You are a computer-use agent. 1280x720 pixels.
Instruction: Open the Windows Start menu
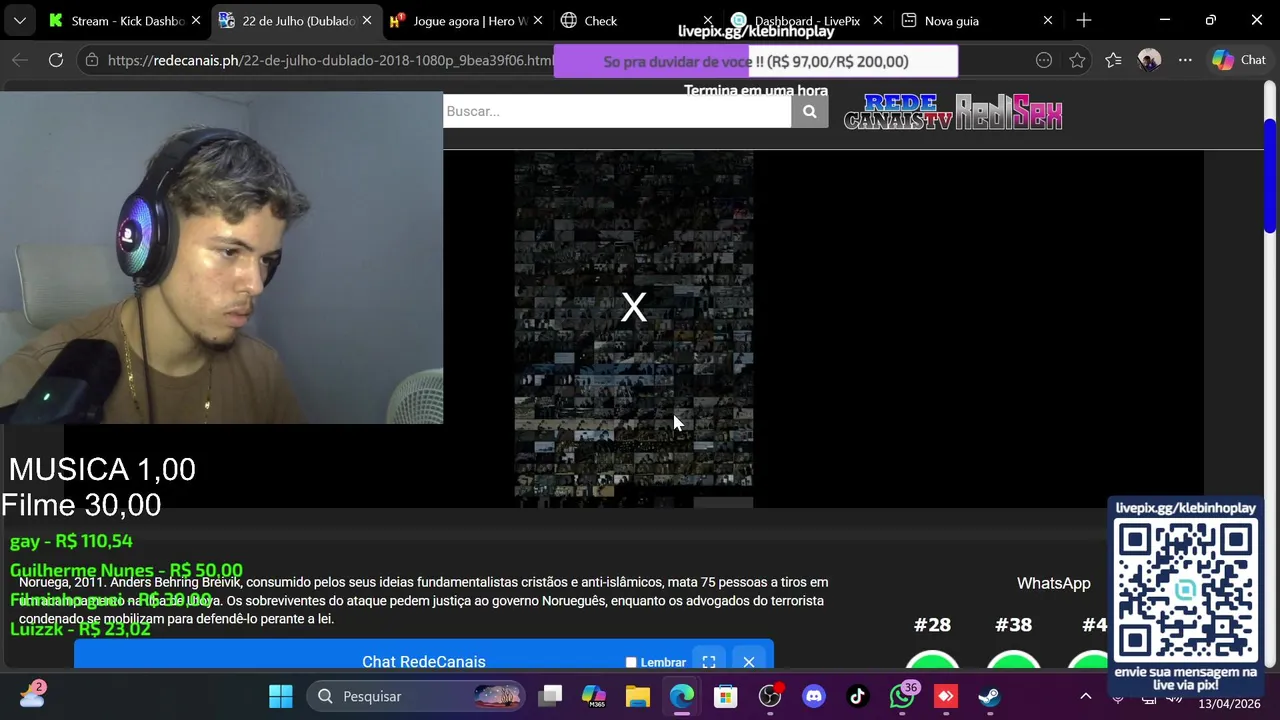click(x=281, y=696)
